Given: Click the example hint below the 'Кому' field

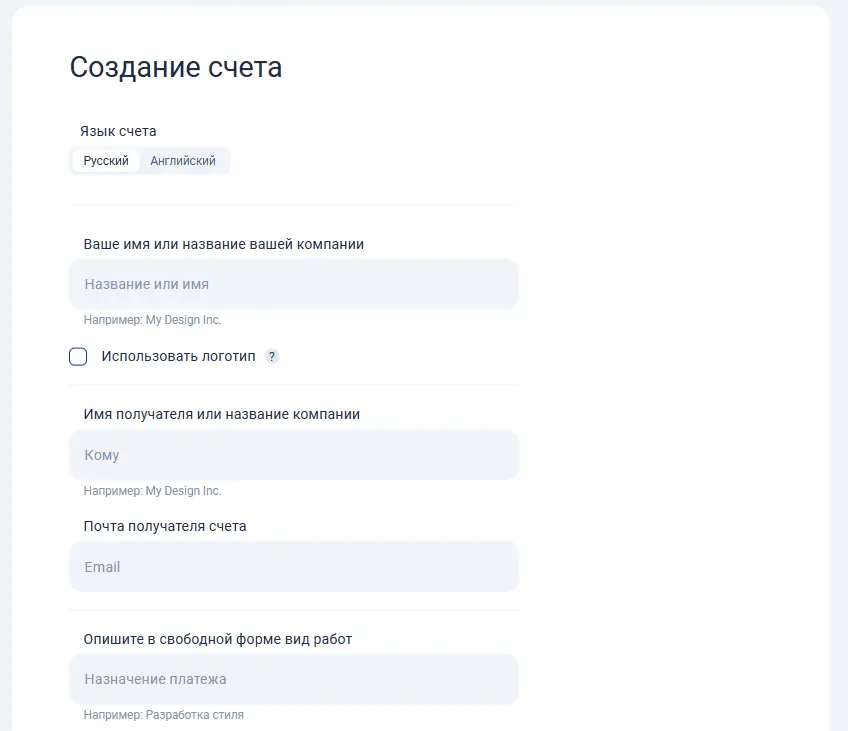Looking at the screenshot, I should 152,491.
